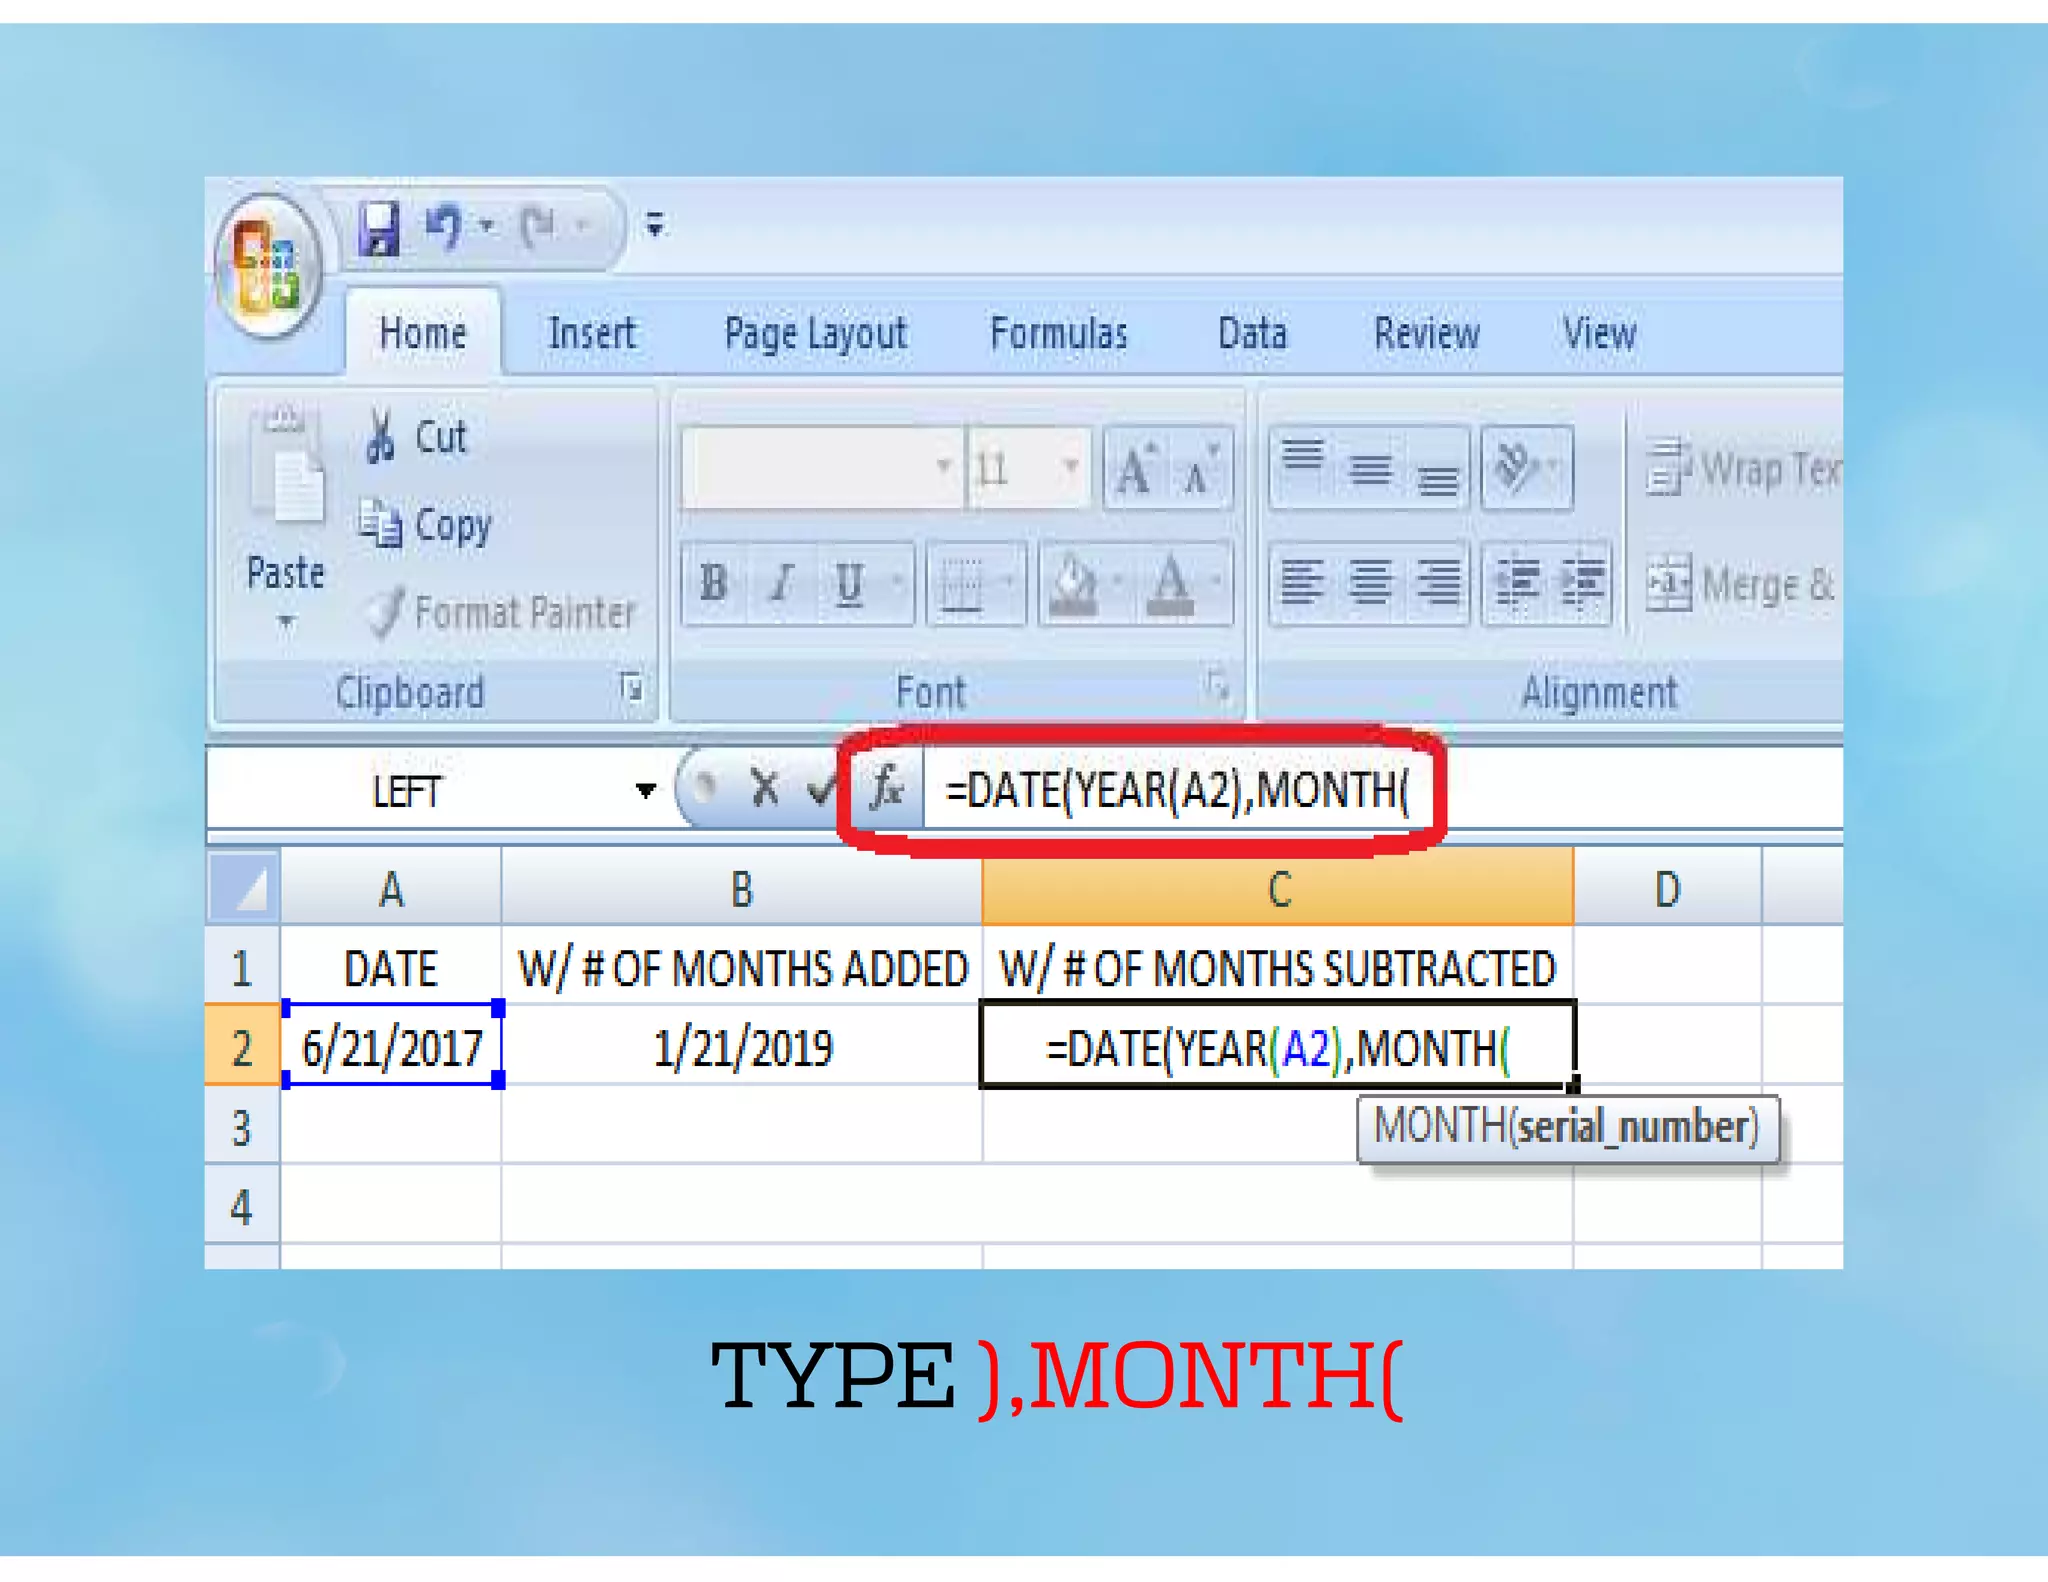This screenshot has height=1582, width=2048.
Task: Click the Format Painter brush
Action: pos(384,612)
